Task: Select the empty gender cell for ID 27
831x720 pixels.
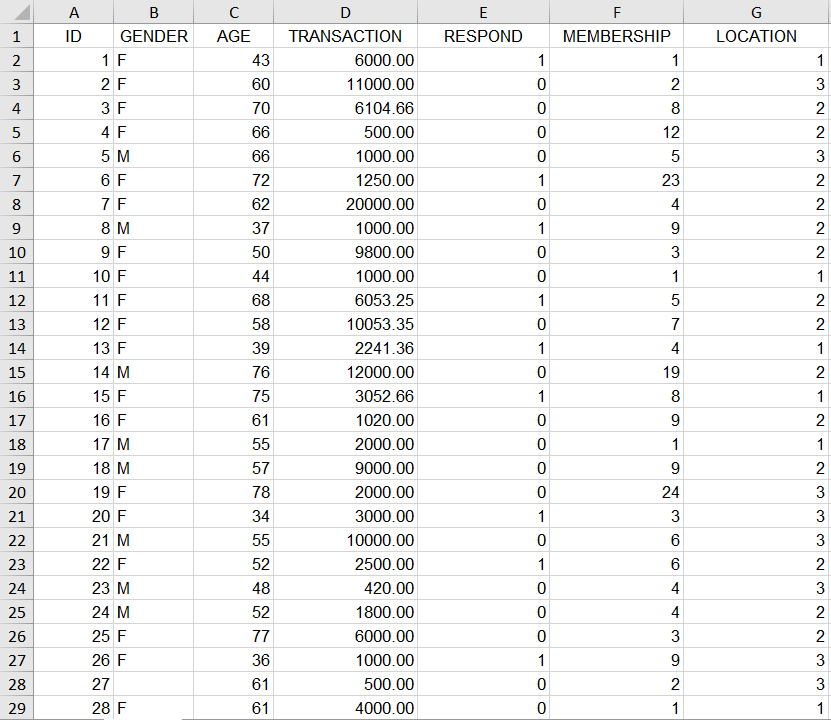Action: [154, 685]
